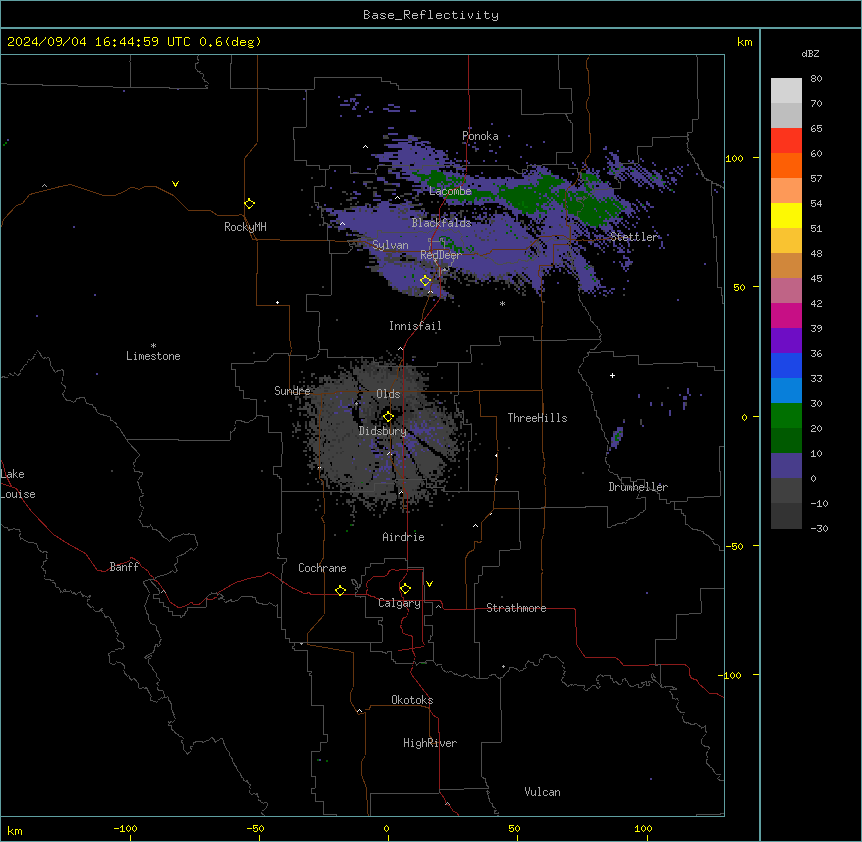Click the Base_Reflectivity title

[x=431, y=15]
